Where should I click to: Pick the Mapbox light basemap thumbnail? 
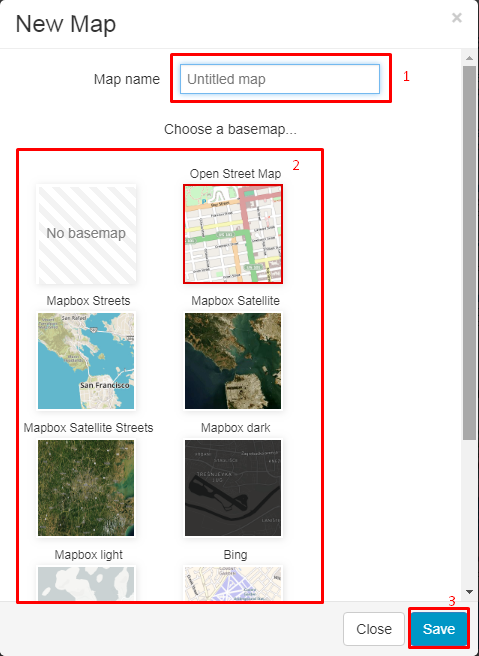tap(86, 584)
